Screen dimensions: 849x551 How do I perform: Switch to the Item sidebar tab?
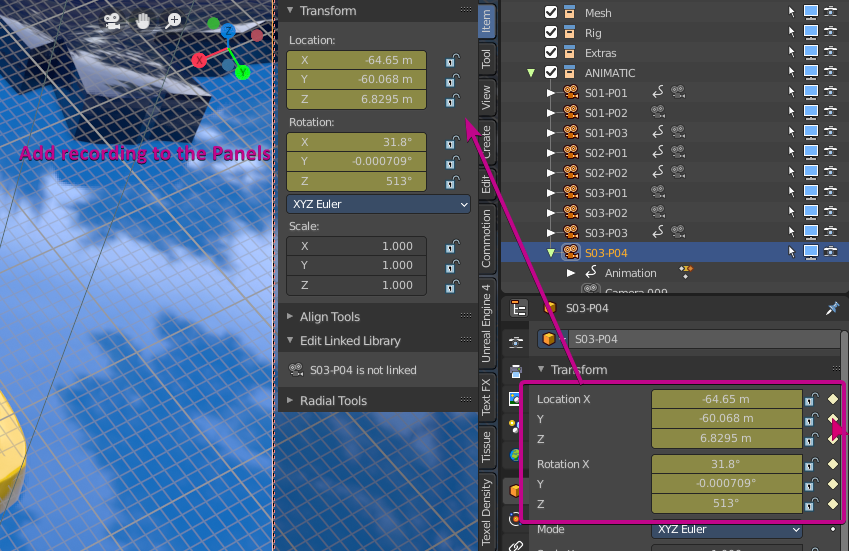pos(486,21)
